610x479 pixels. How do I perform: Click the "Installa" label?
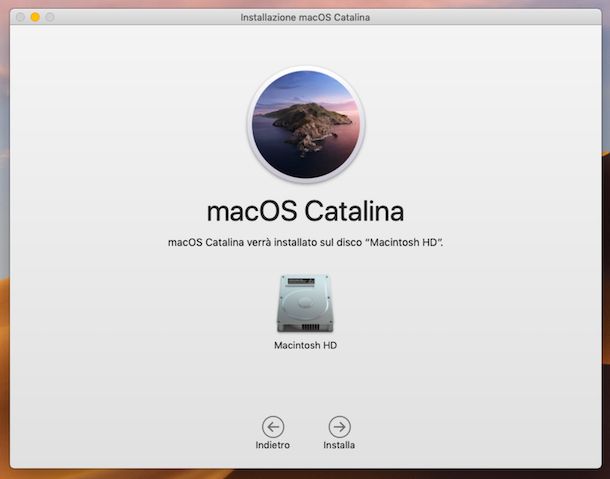click(339, 445)
